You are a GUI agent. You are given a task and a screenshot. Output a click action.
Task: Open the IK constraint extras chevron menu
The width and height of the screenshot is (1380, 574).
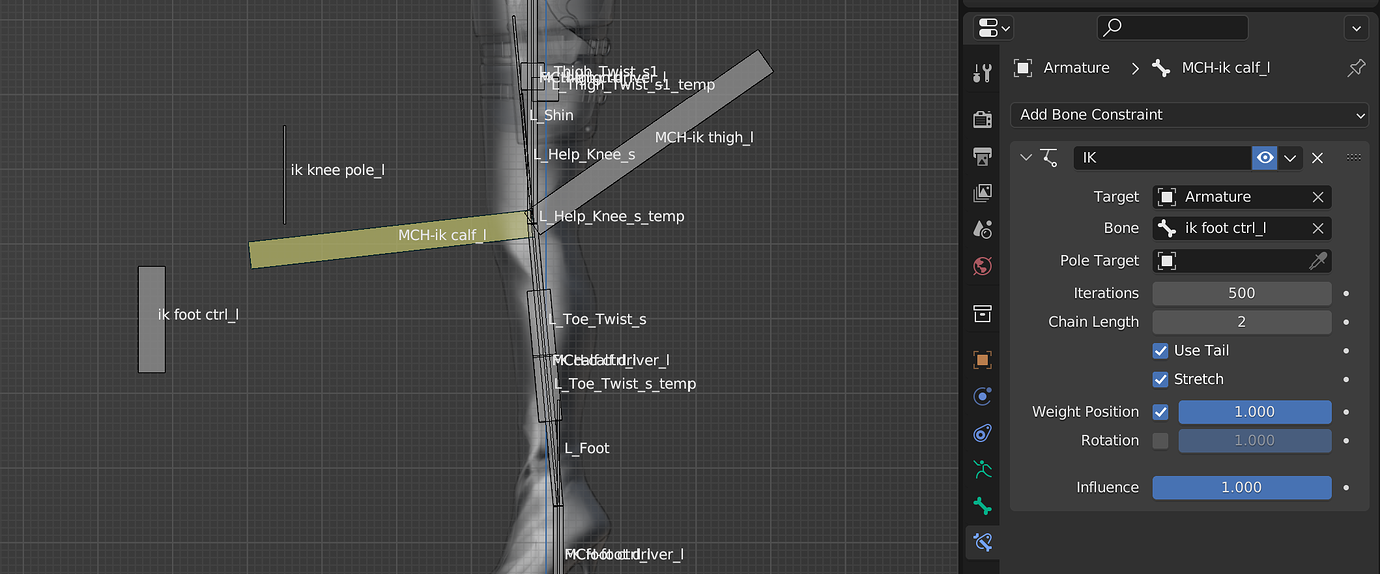(x=1290, y=157)
